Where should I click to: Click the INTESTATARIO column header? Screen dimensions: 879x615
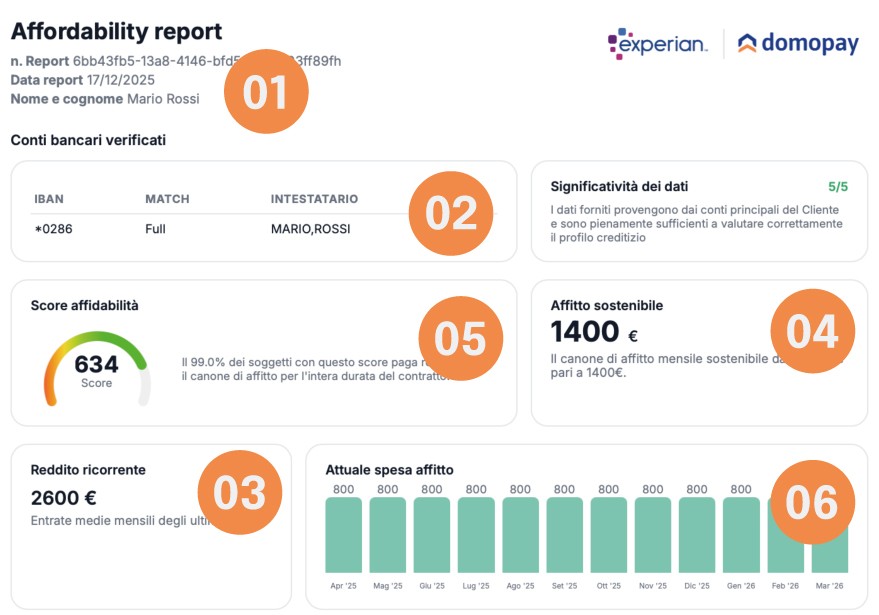314,199
